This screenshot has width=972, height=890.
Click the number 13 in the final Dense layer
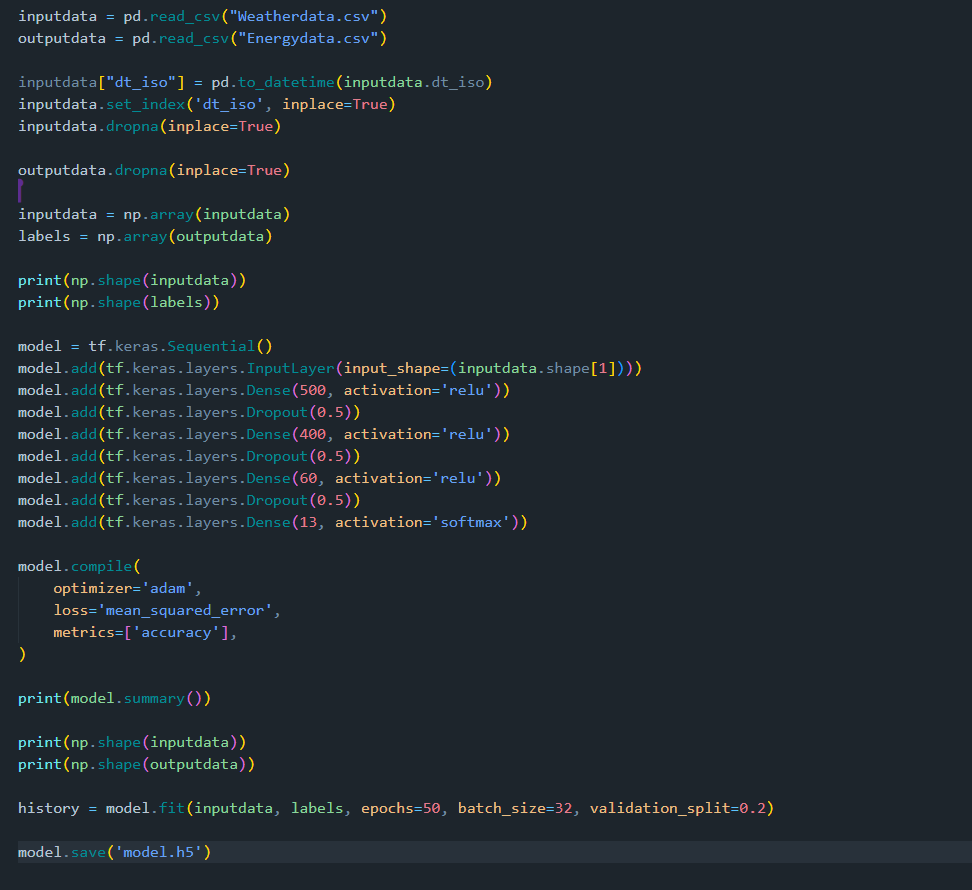pyautogui.click(x=308, y=522)
